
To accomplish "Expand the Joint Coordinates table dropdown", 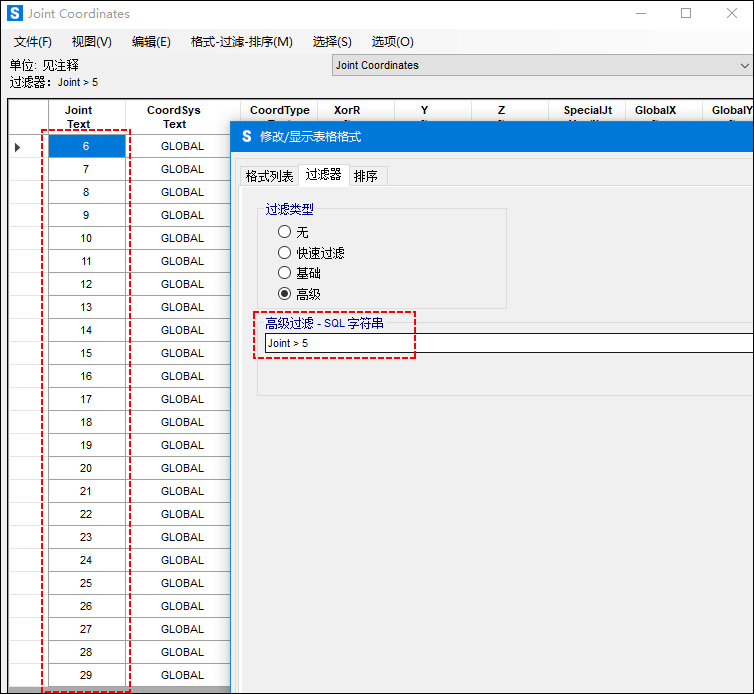I will point(743,65).
